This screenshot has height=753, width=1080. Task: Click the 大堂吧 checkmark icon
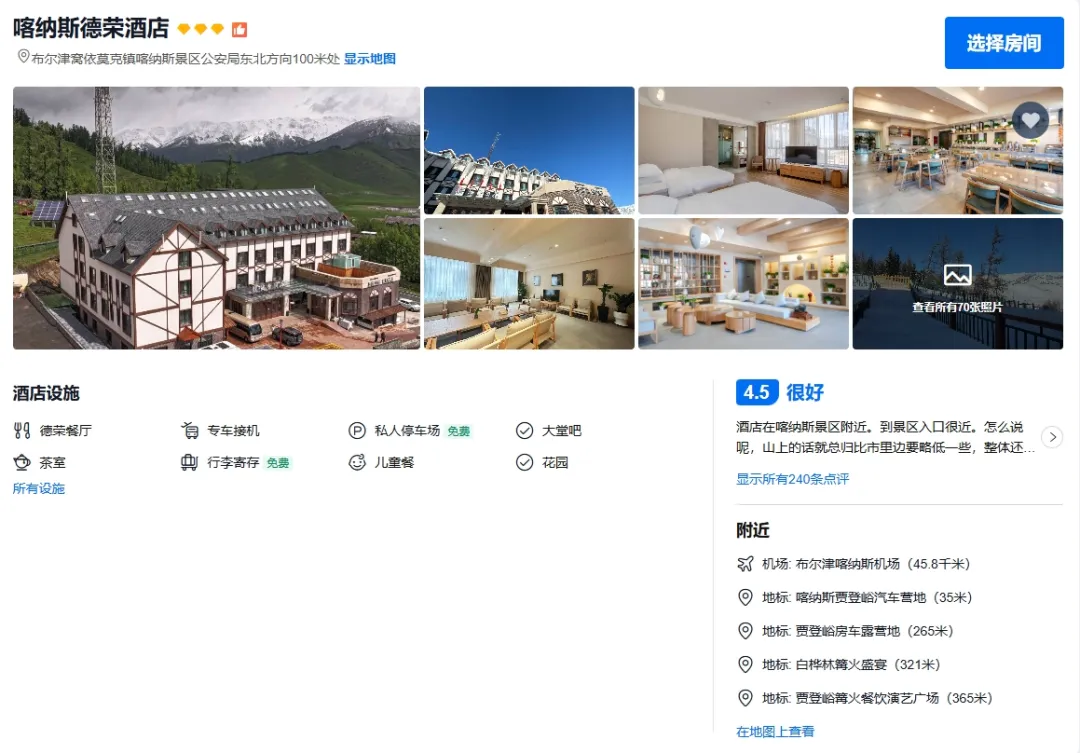524,431
